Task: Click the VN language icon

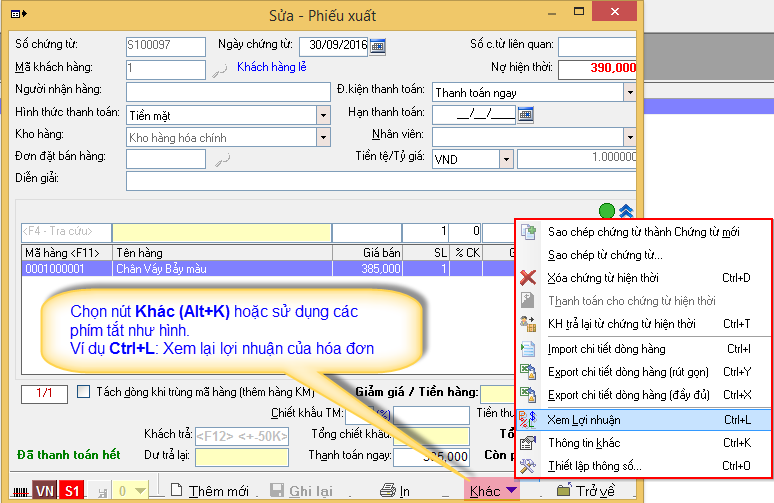Action: coord(45,491)
